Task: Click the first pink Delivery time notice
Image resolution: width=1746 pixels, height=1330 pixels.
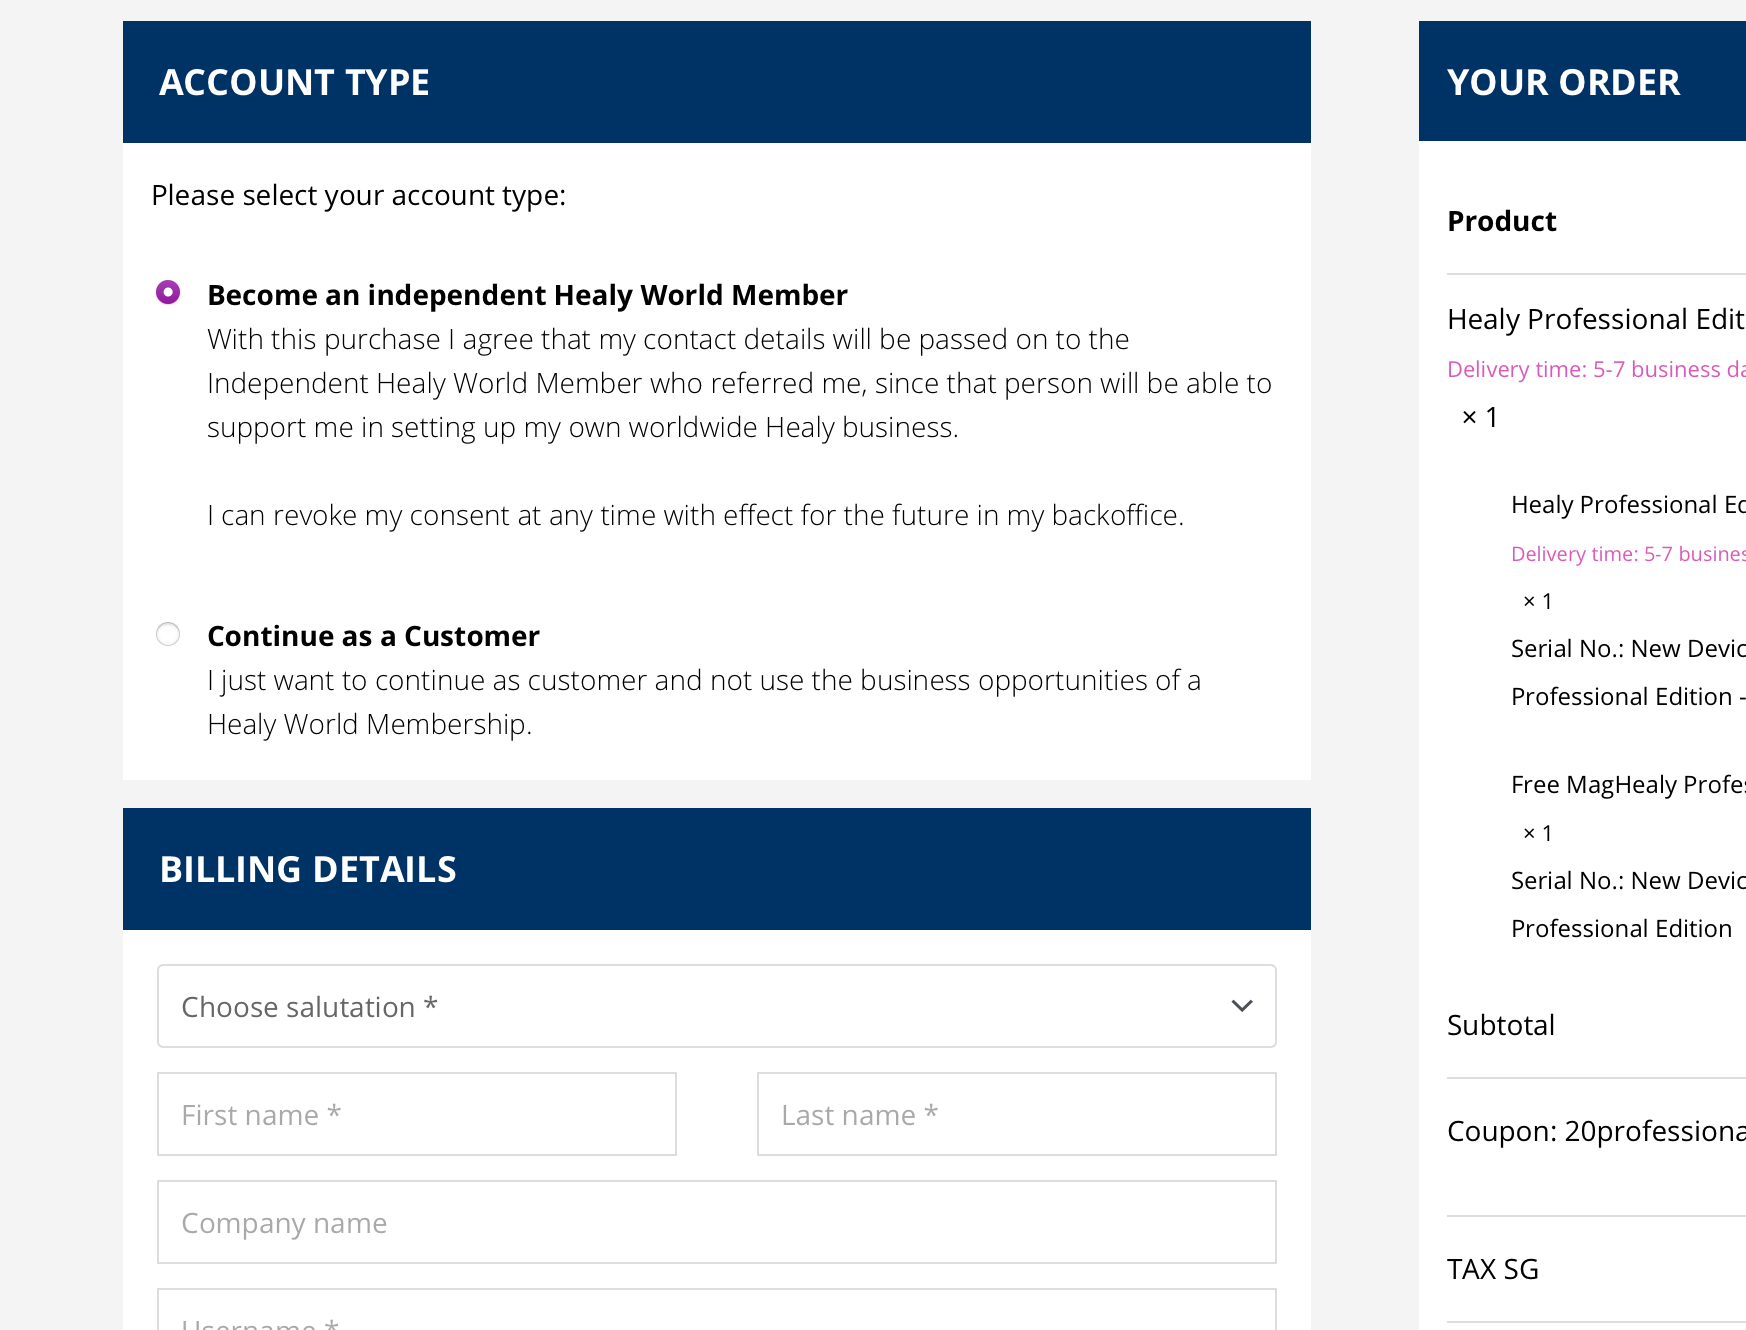Action: click(1595, 369)
